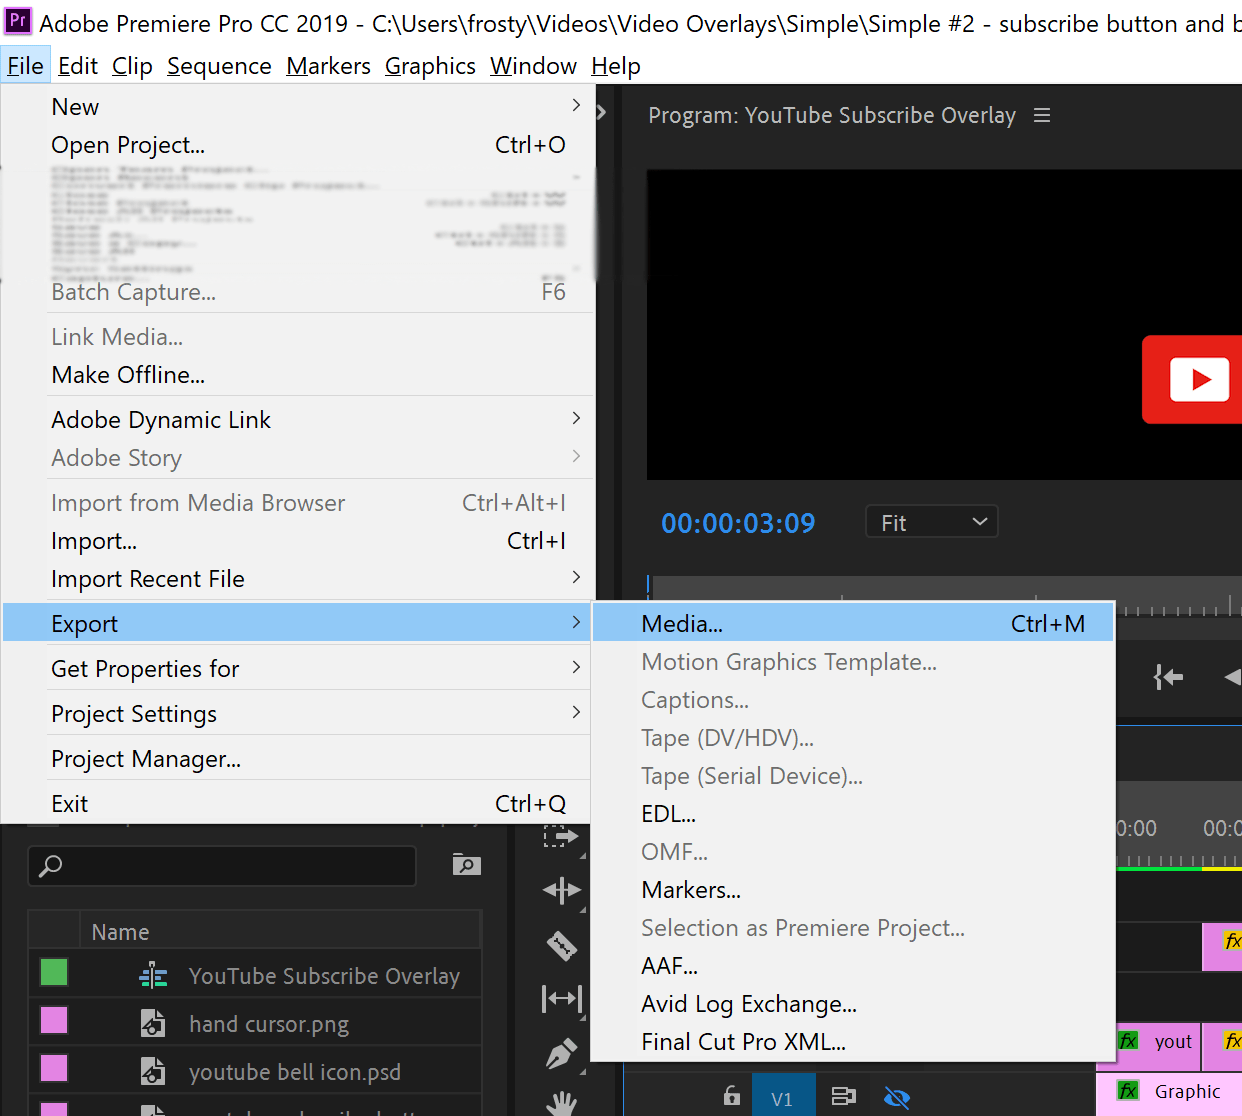Expand the Adobe Dynamic Link submenu

(161, 419)
